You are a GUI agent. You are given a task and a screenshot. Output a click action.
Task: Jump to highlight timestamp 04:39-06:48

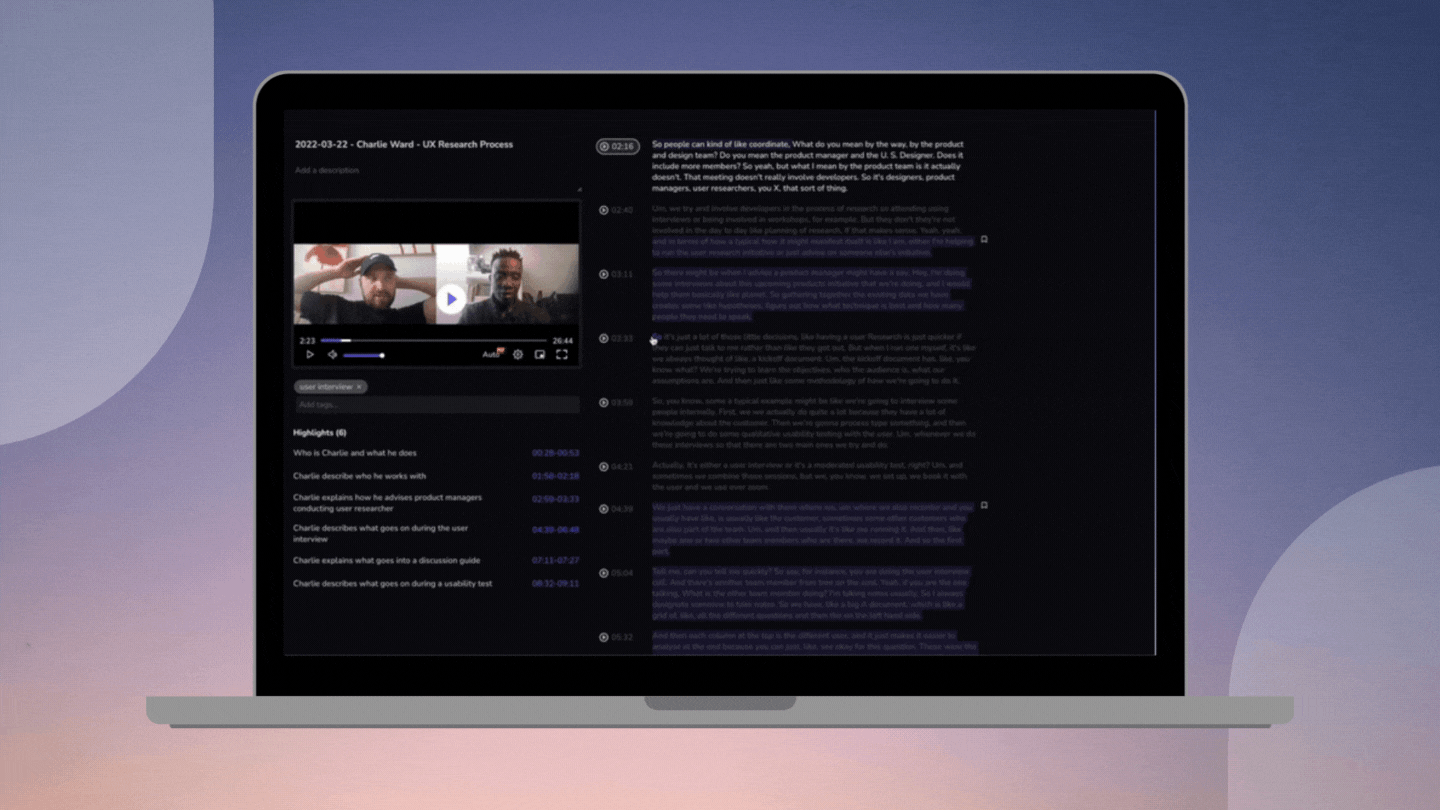point(555,529)
